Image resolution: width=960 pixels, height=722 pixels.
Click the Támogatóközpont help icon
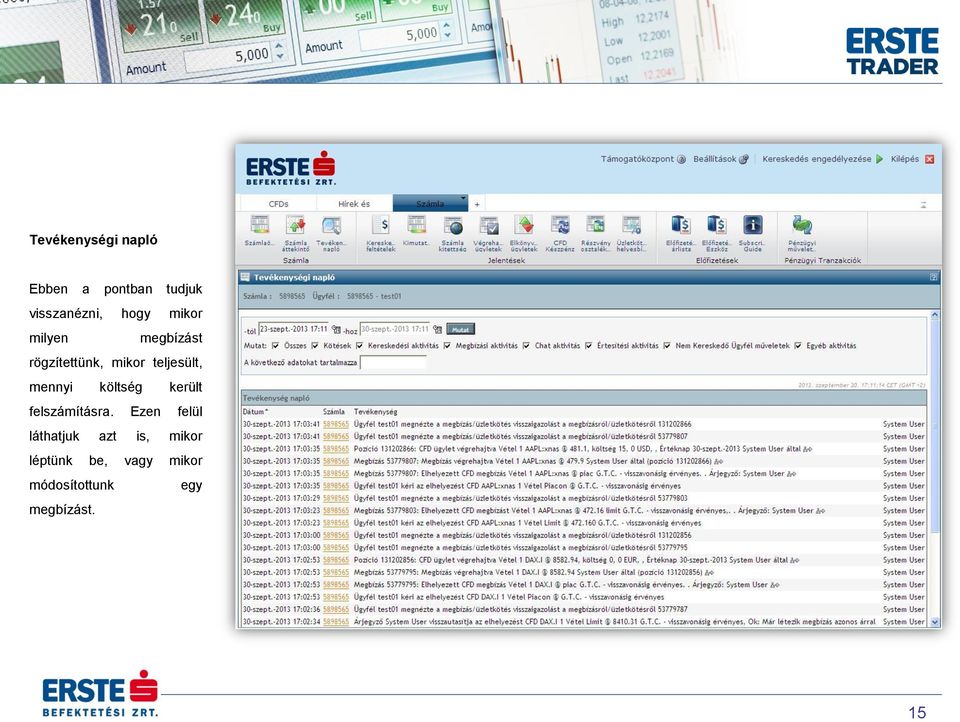(x=681, y=159)
